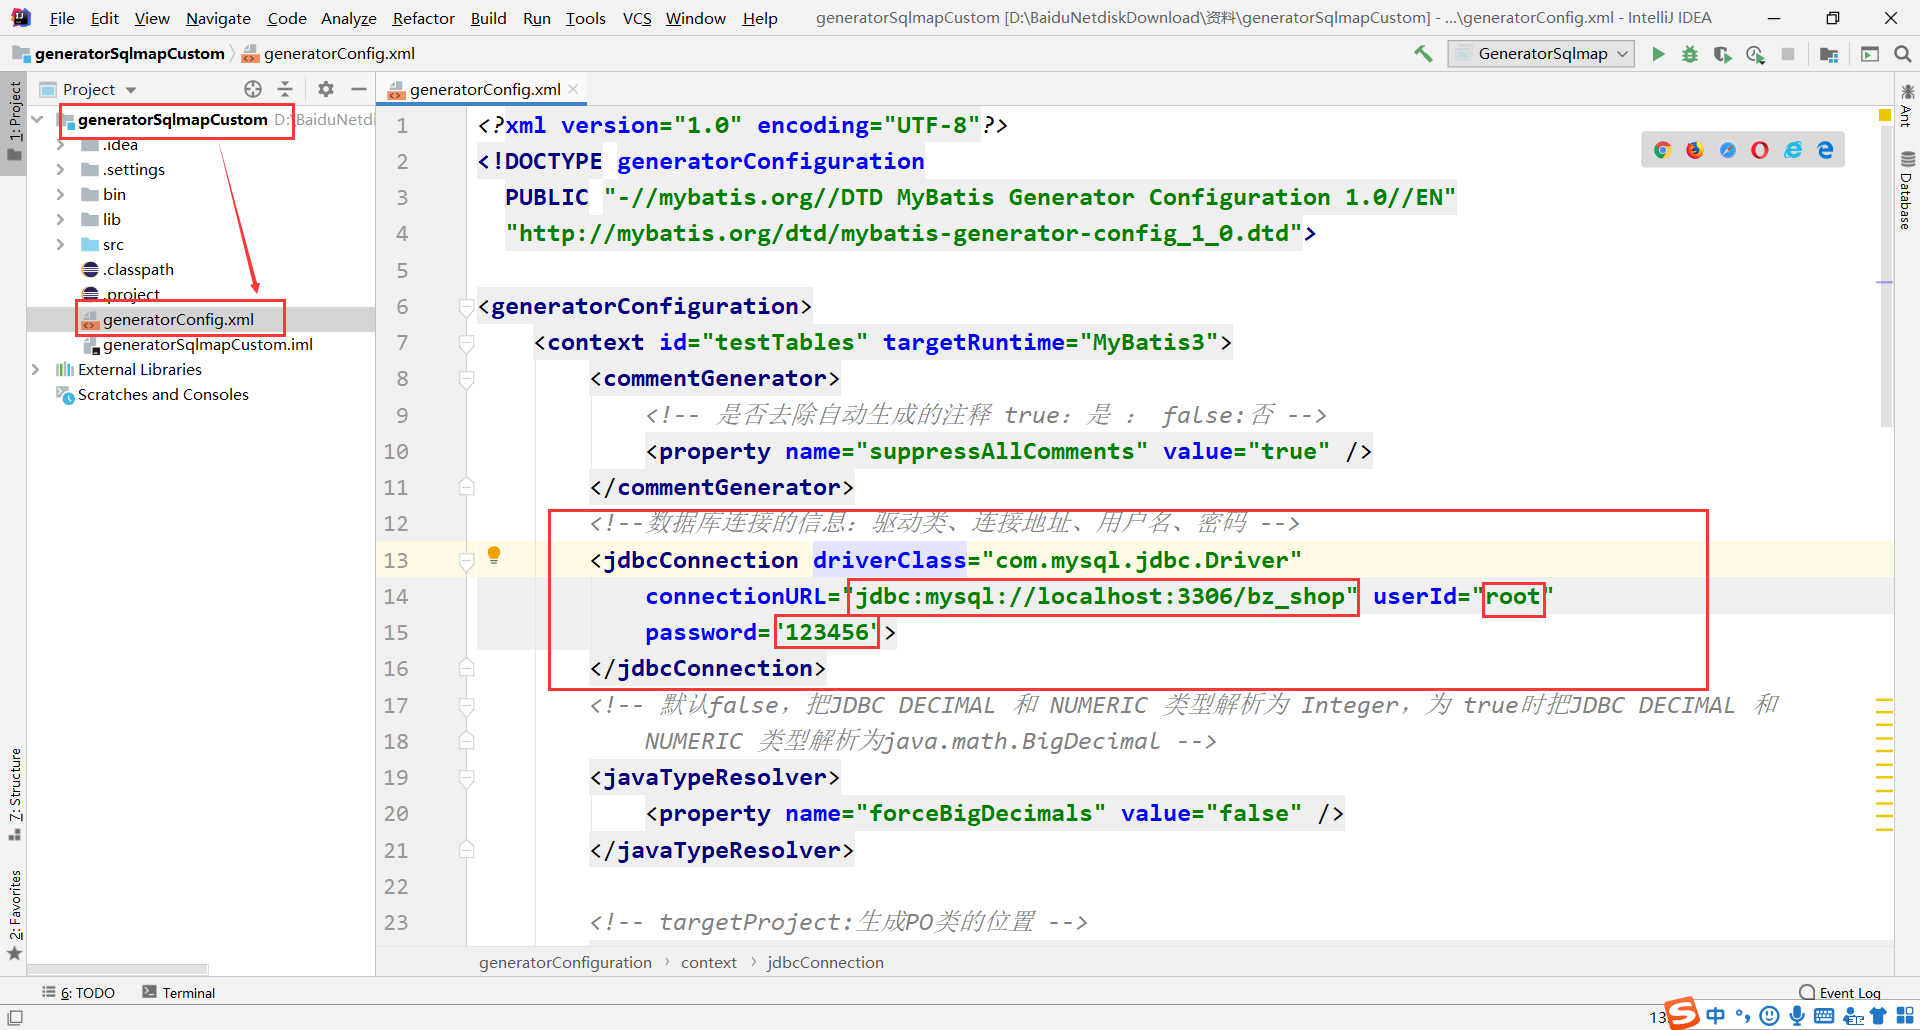Viewport: 1920px width, 1030px height.
Task: Start debugging with the bug icon
Action: click(1690, 54)
